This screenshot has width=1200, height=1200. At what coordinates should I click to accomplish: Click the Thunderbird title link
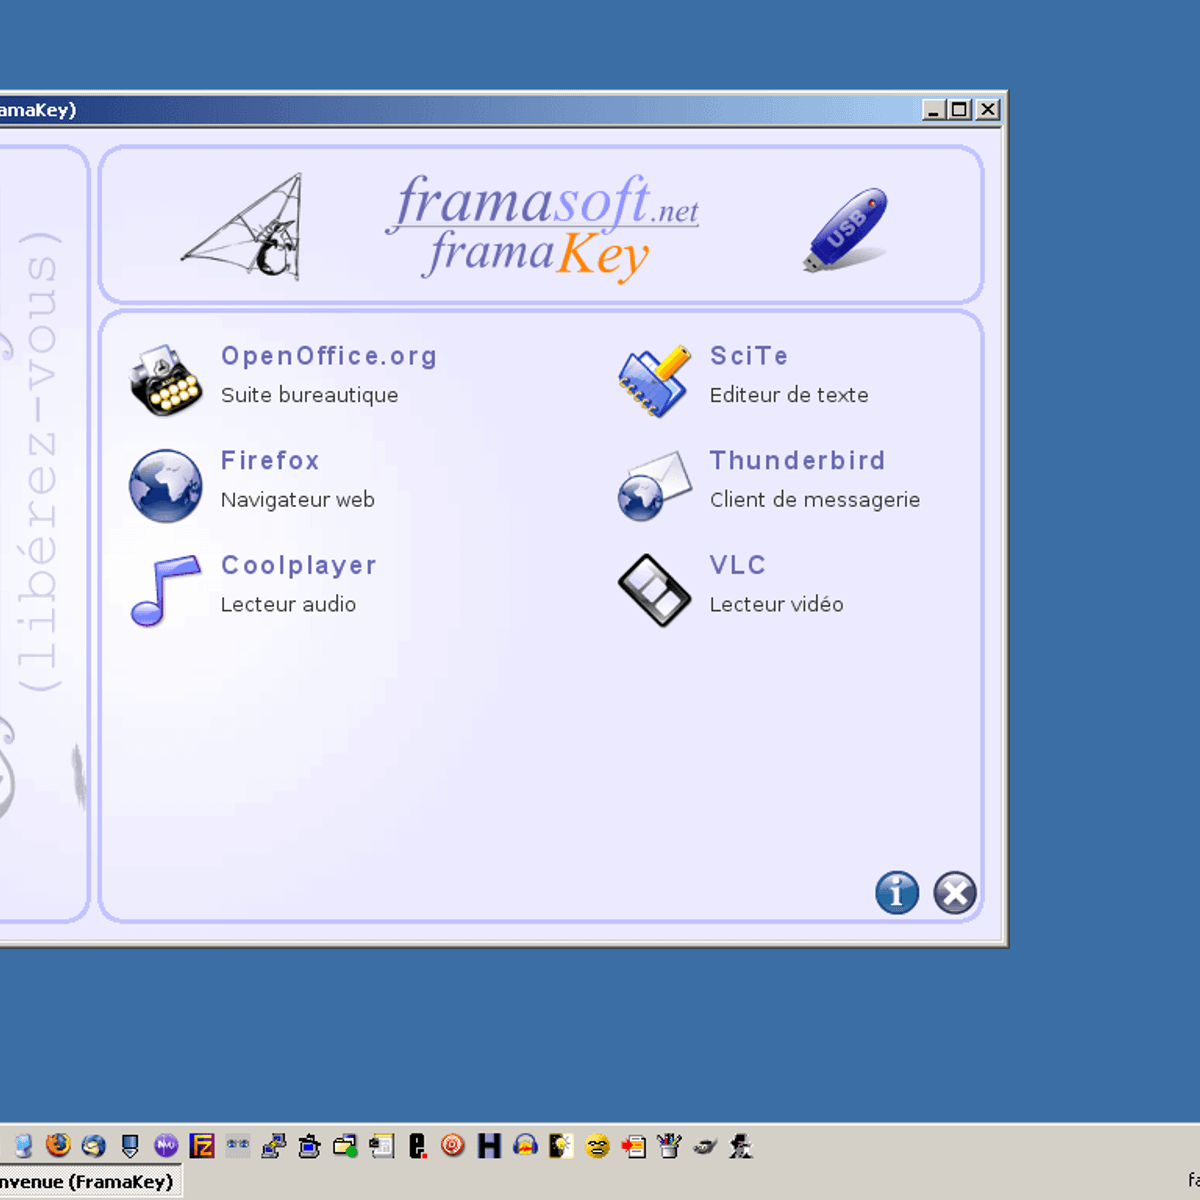(798, 460)
